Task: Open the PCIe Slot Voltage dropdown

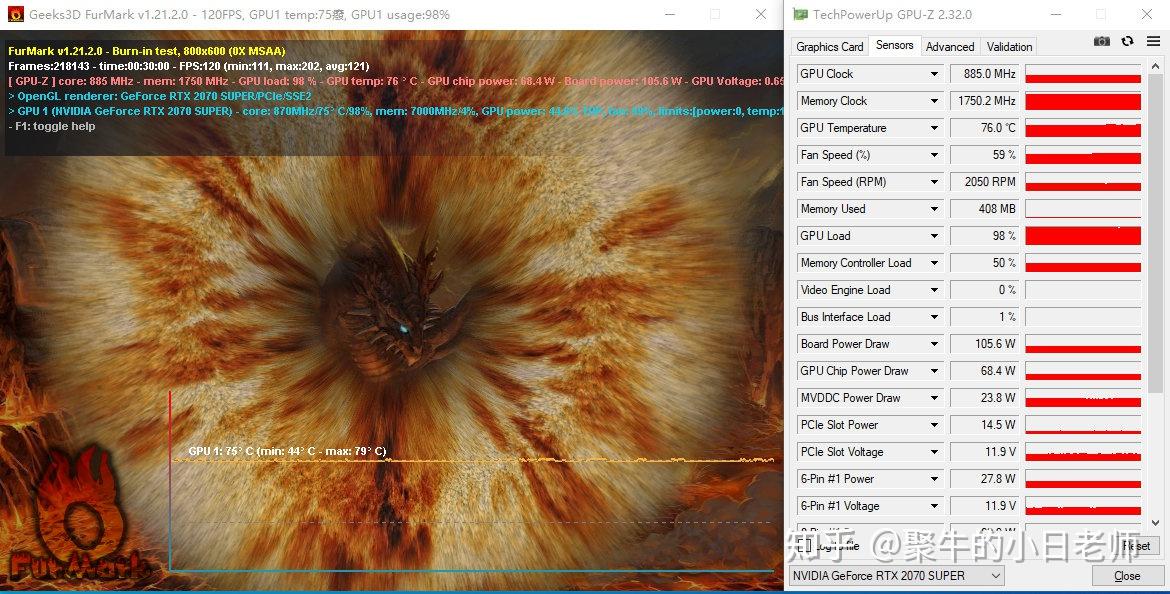Action: (934, 451)
